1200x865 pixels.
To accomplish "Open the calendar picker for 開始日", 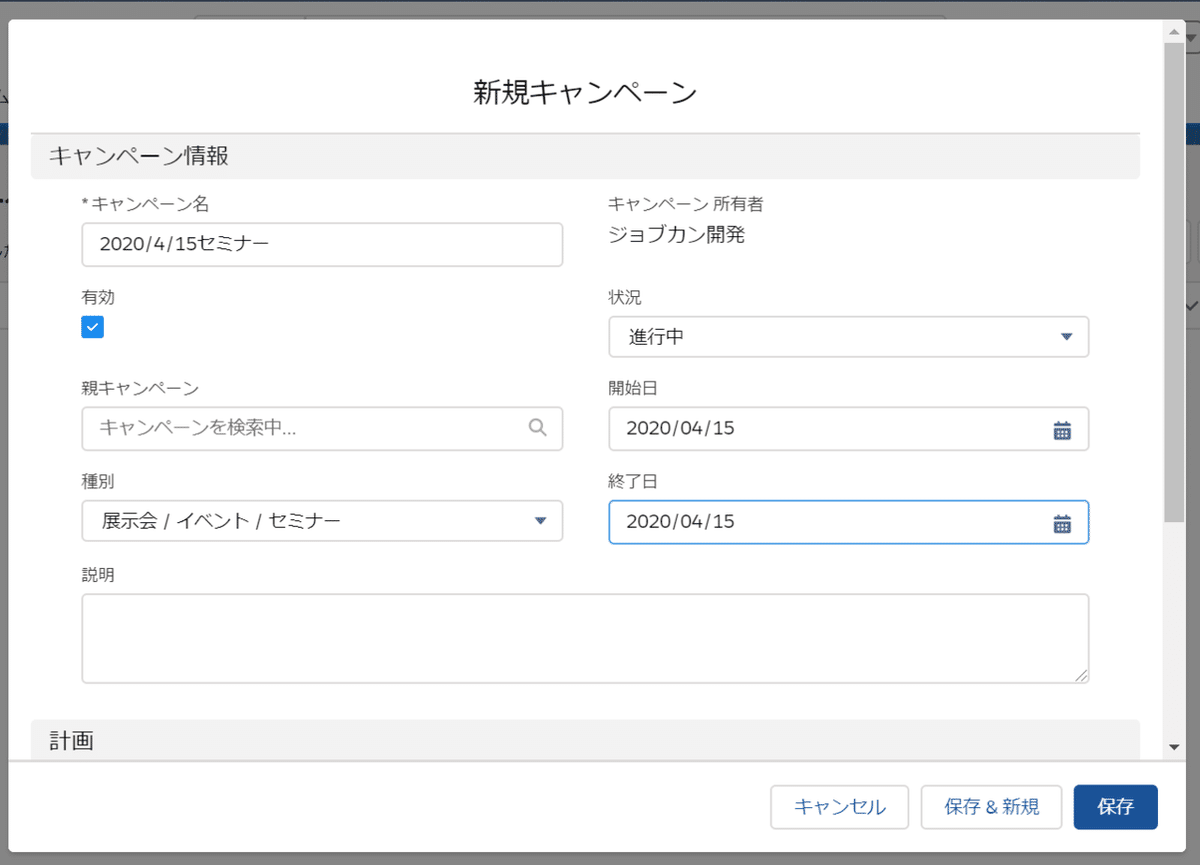I will tap(1063, 429).
